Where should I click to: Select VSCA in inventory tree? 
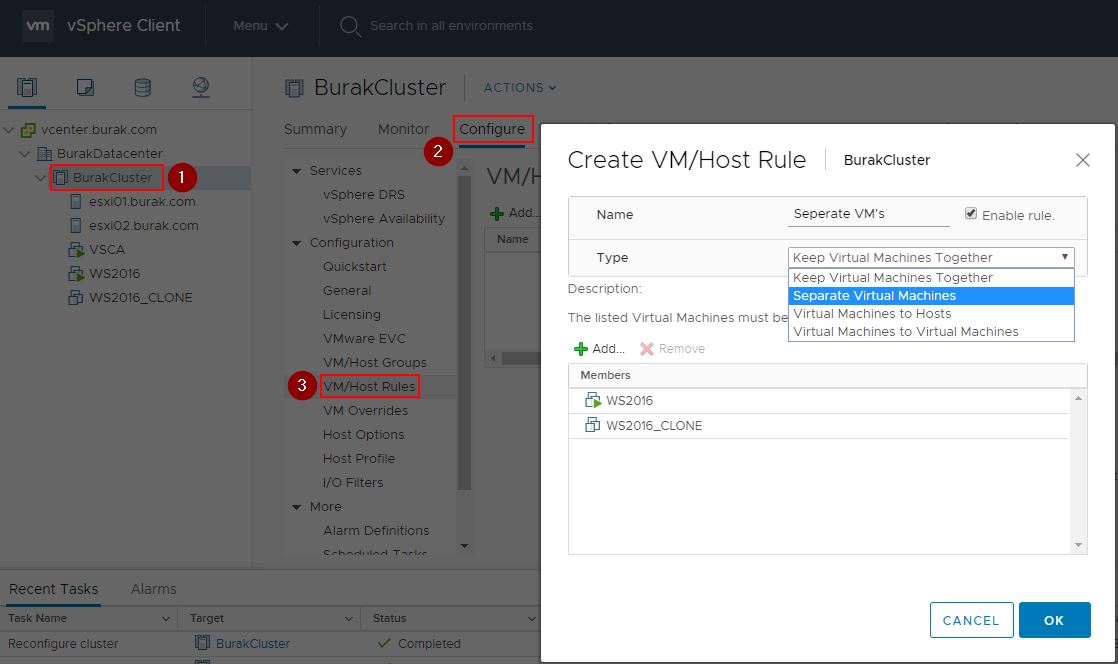tap(107, 250)
